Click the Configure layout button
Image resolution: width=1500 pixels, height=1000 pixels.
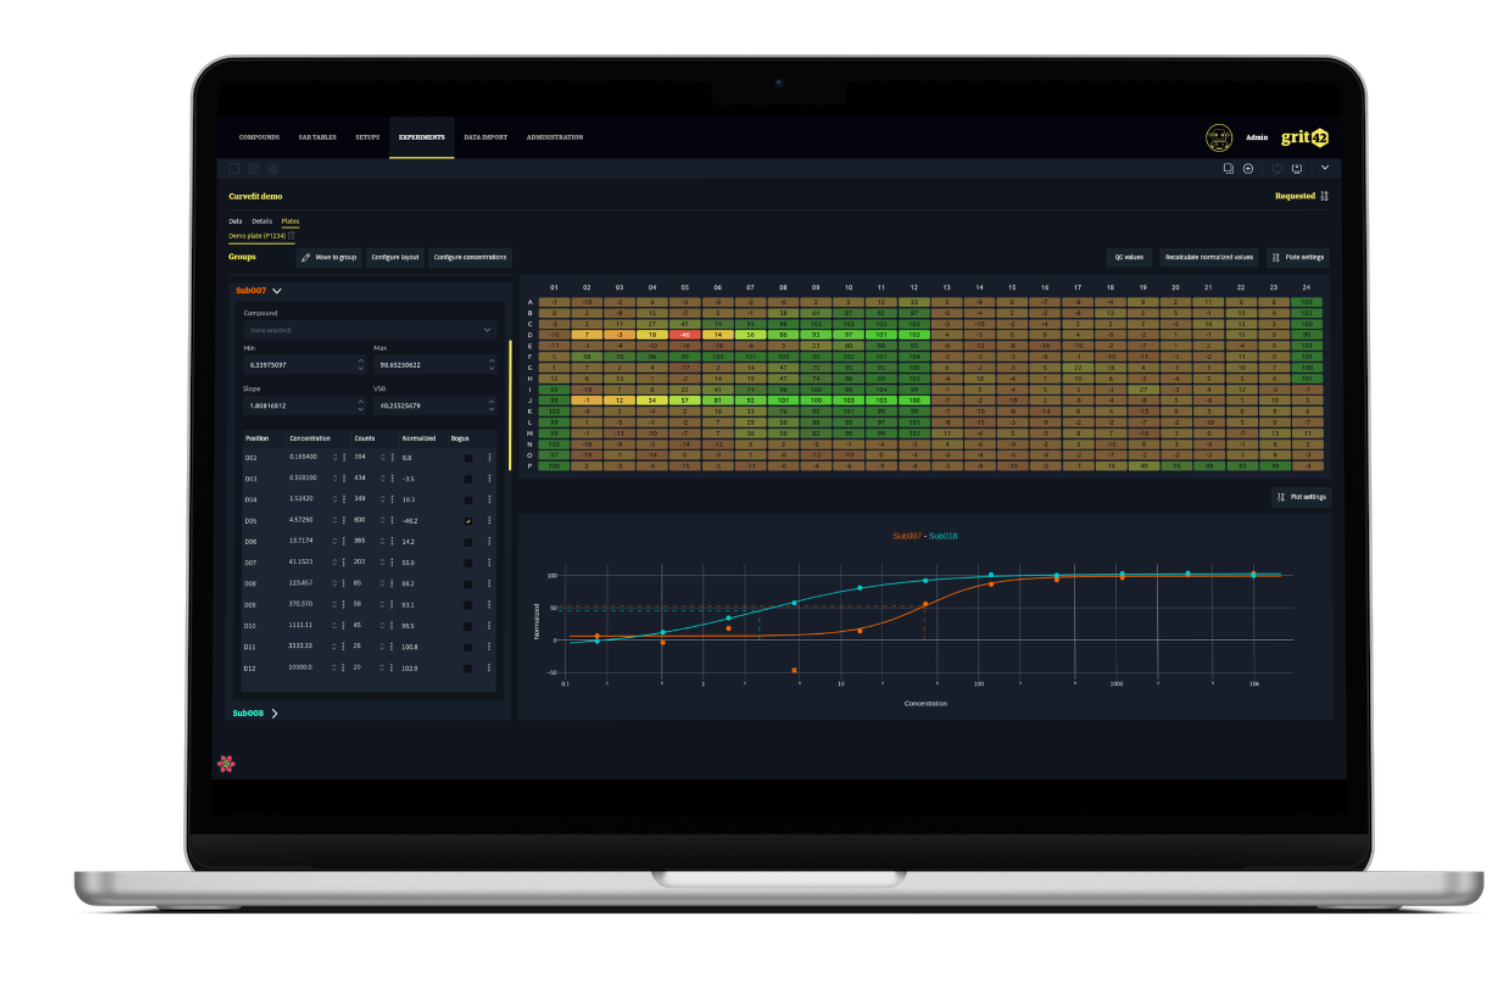click(395, 258)
